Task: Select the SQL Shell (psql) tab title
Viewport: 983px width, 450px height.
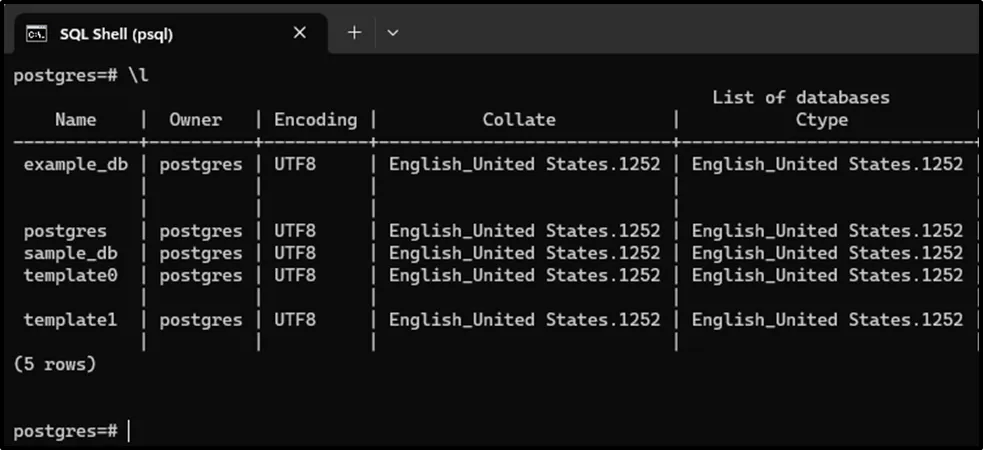Action: [116, 34]
